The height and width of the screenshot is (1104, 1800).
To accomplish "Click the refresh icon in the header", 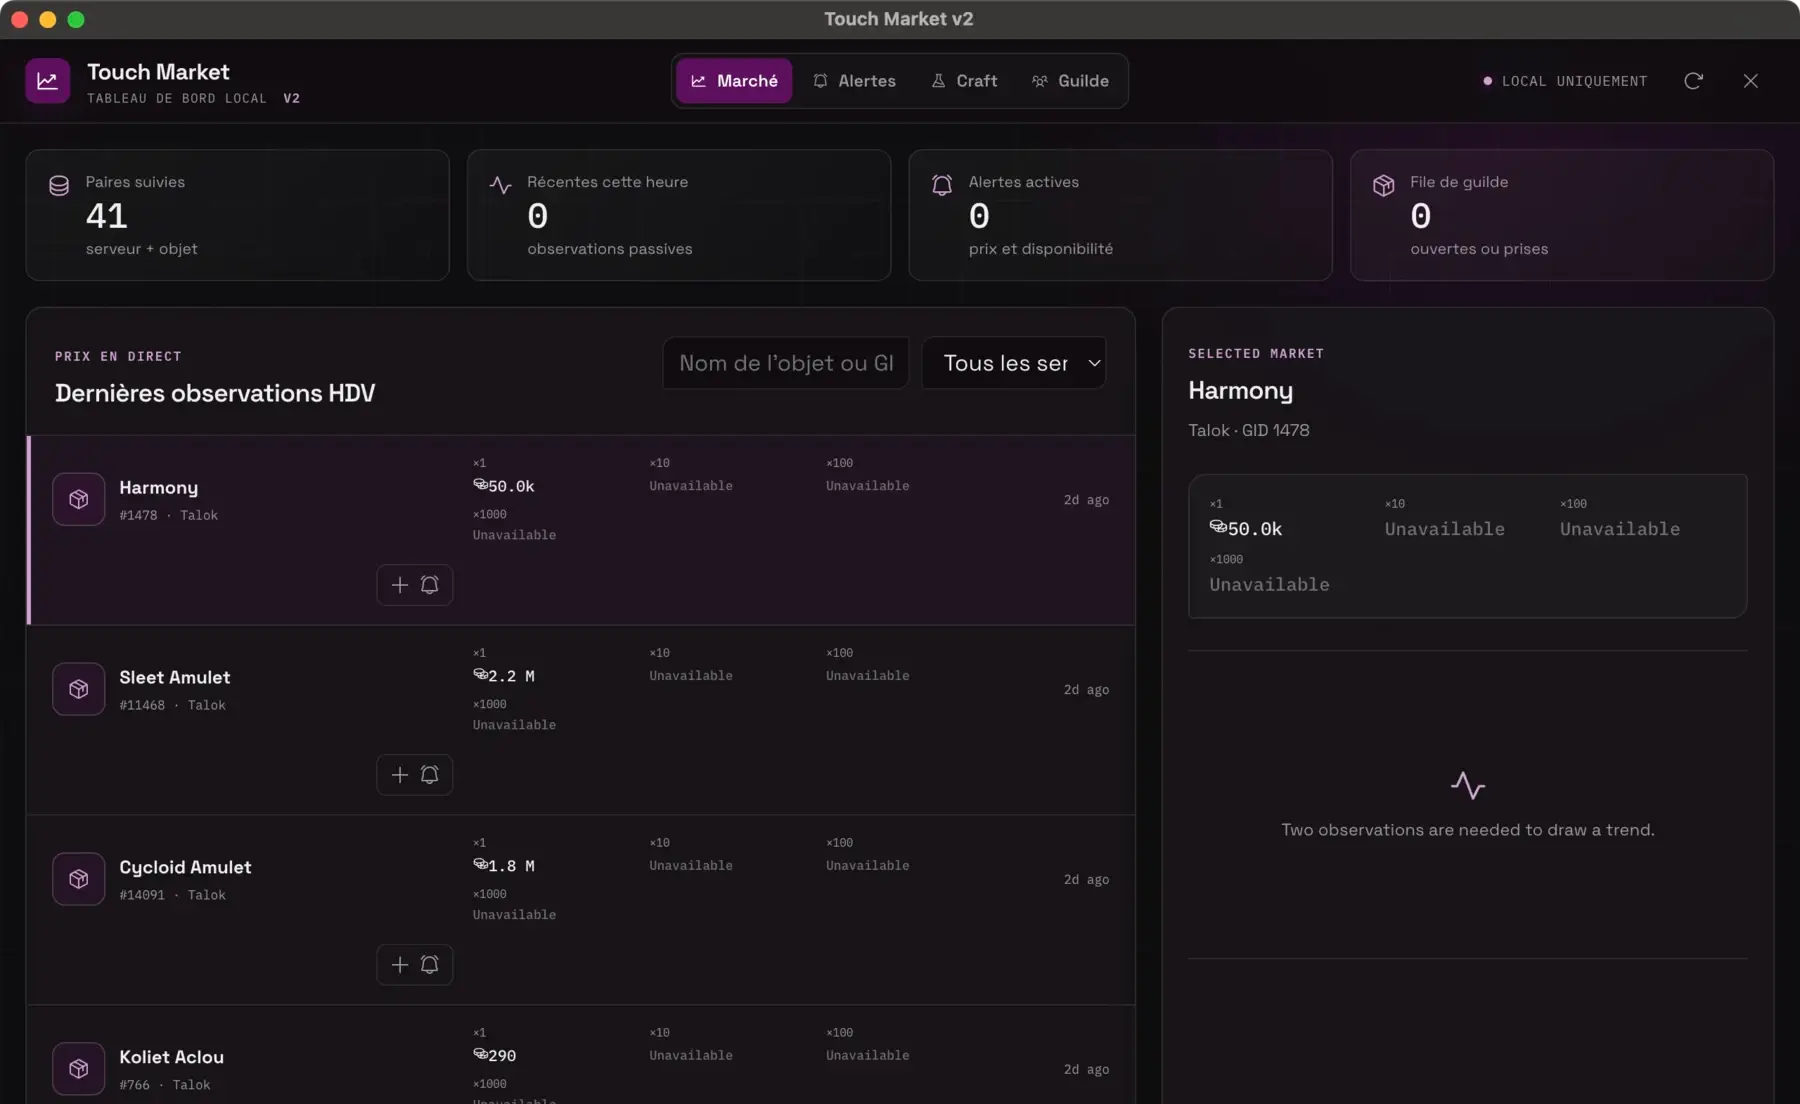I will pos(1693,81).
